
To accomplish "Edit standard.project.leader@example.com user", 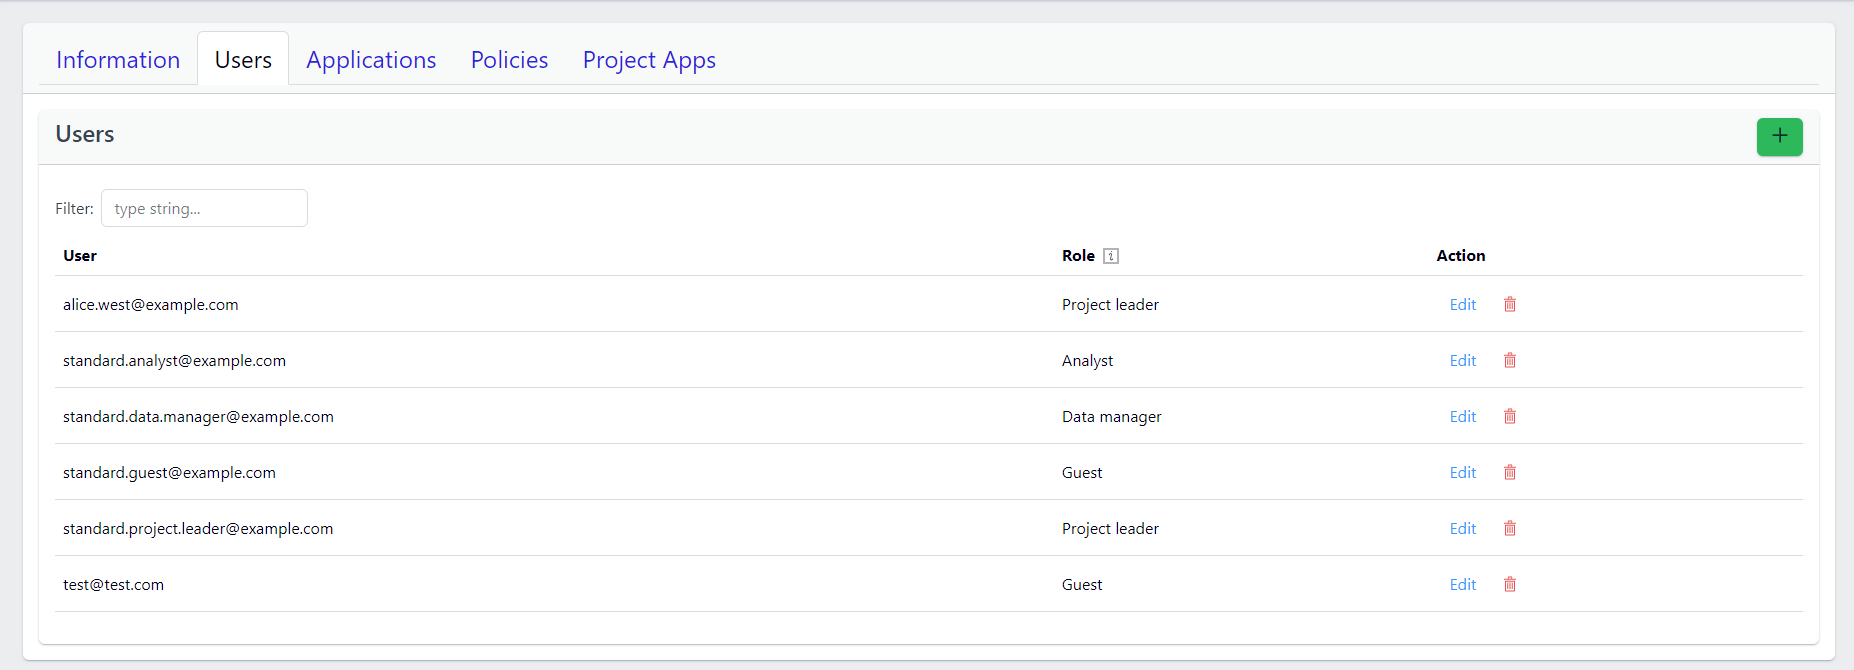I will click(1462, 528).
